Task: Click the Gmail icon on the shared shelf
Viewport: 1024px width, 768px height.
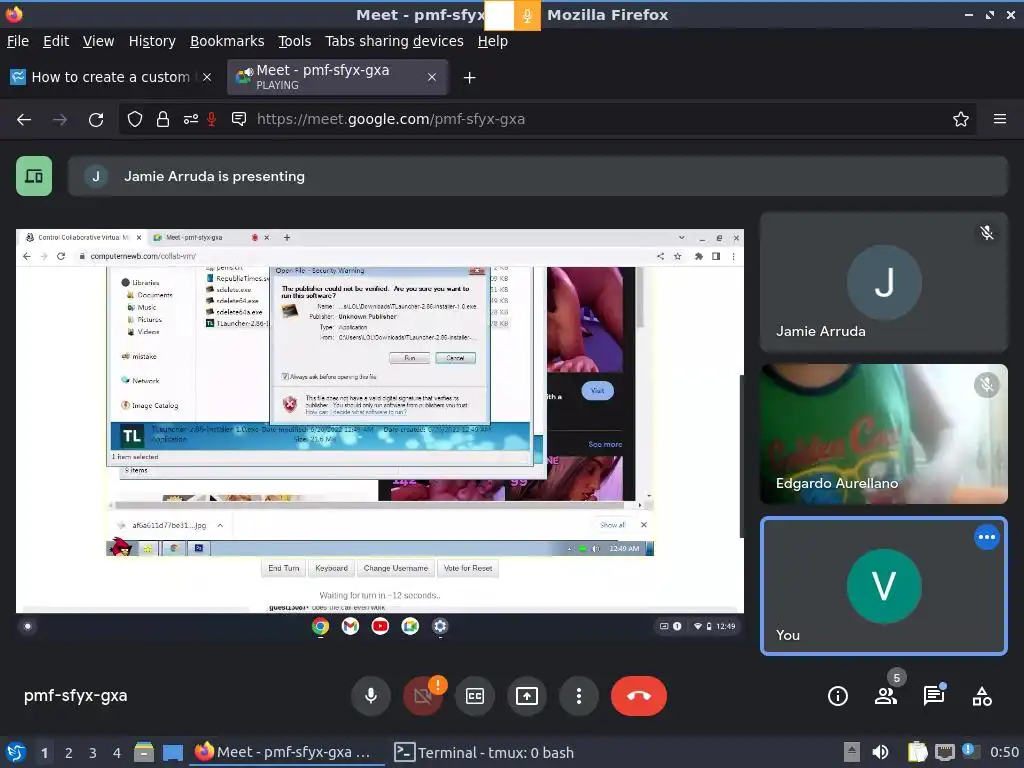Action: [x=351, y=627]
